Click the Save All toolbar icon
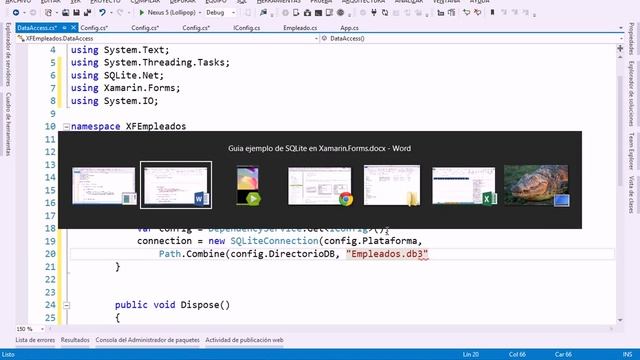This screenshot has height=360, width=640. (87, 13)
